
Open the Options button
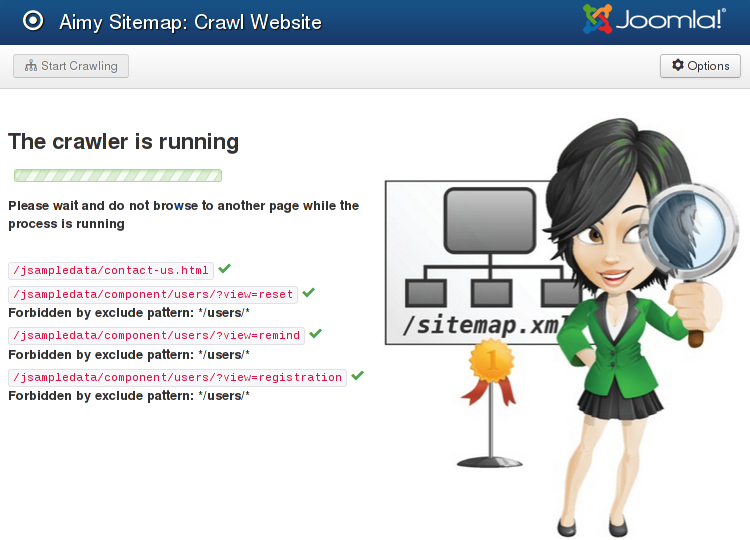[700, 66]
